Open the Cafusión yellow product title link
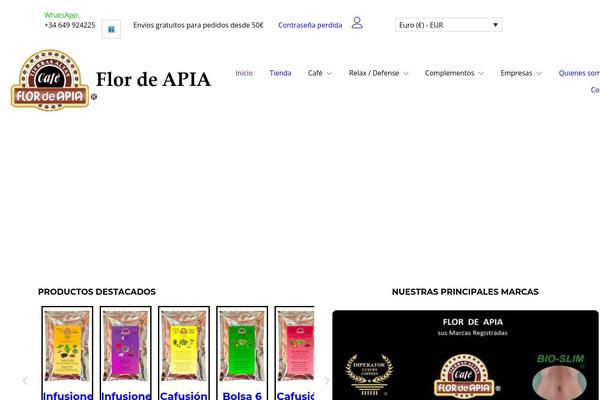Screen dimensions: 600x400 pos(184,395)
